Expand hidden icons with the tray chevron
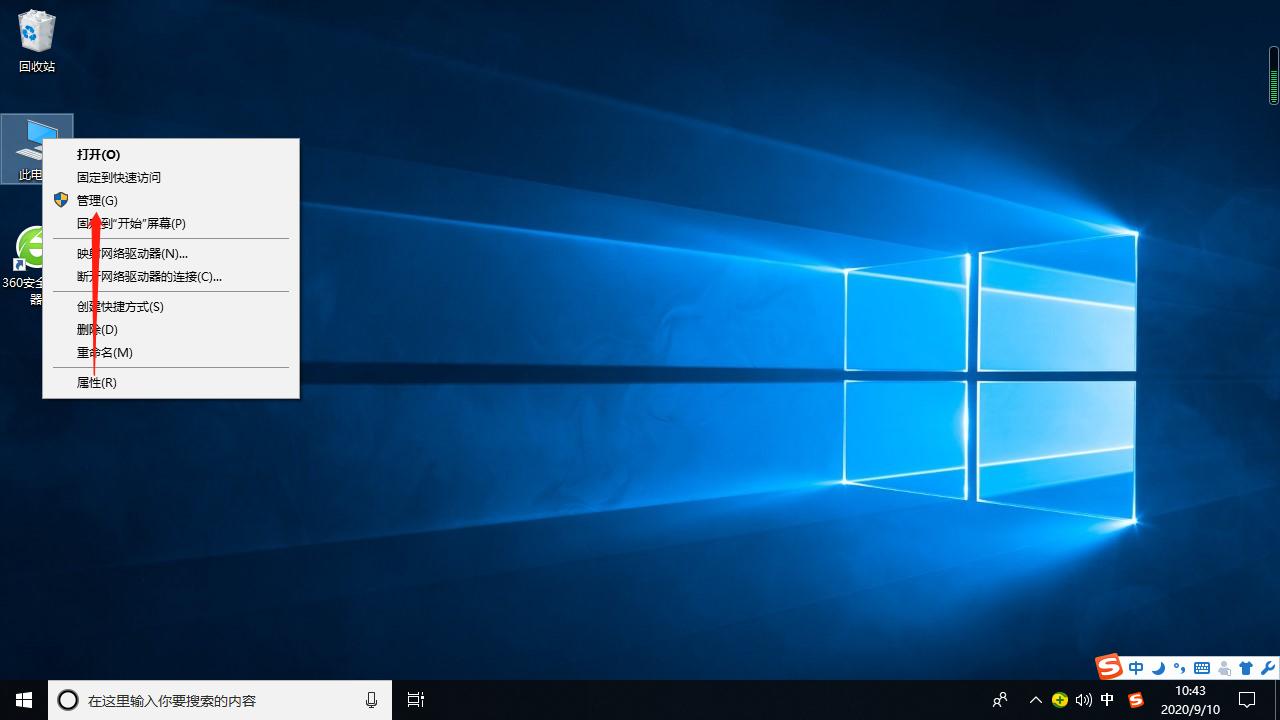 (1036, 700)
